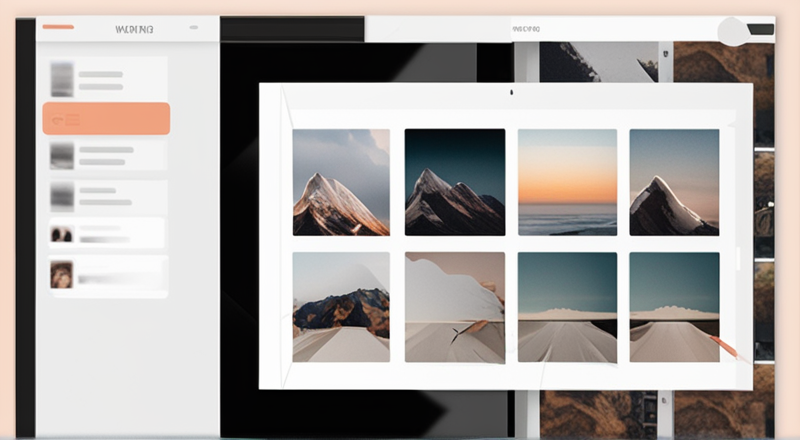Click the dark button at the top-right corner

tap(761, 29)
